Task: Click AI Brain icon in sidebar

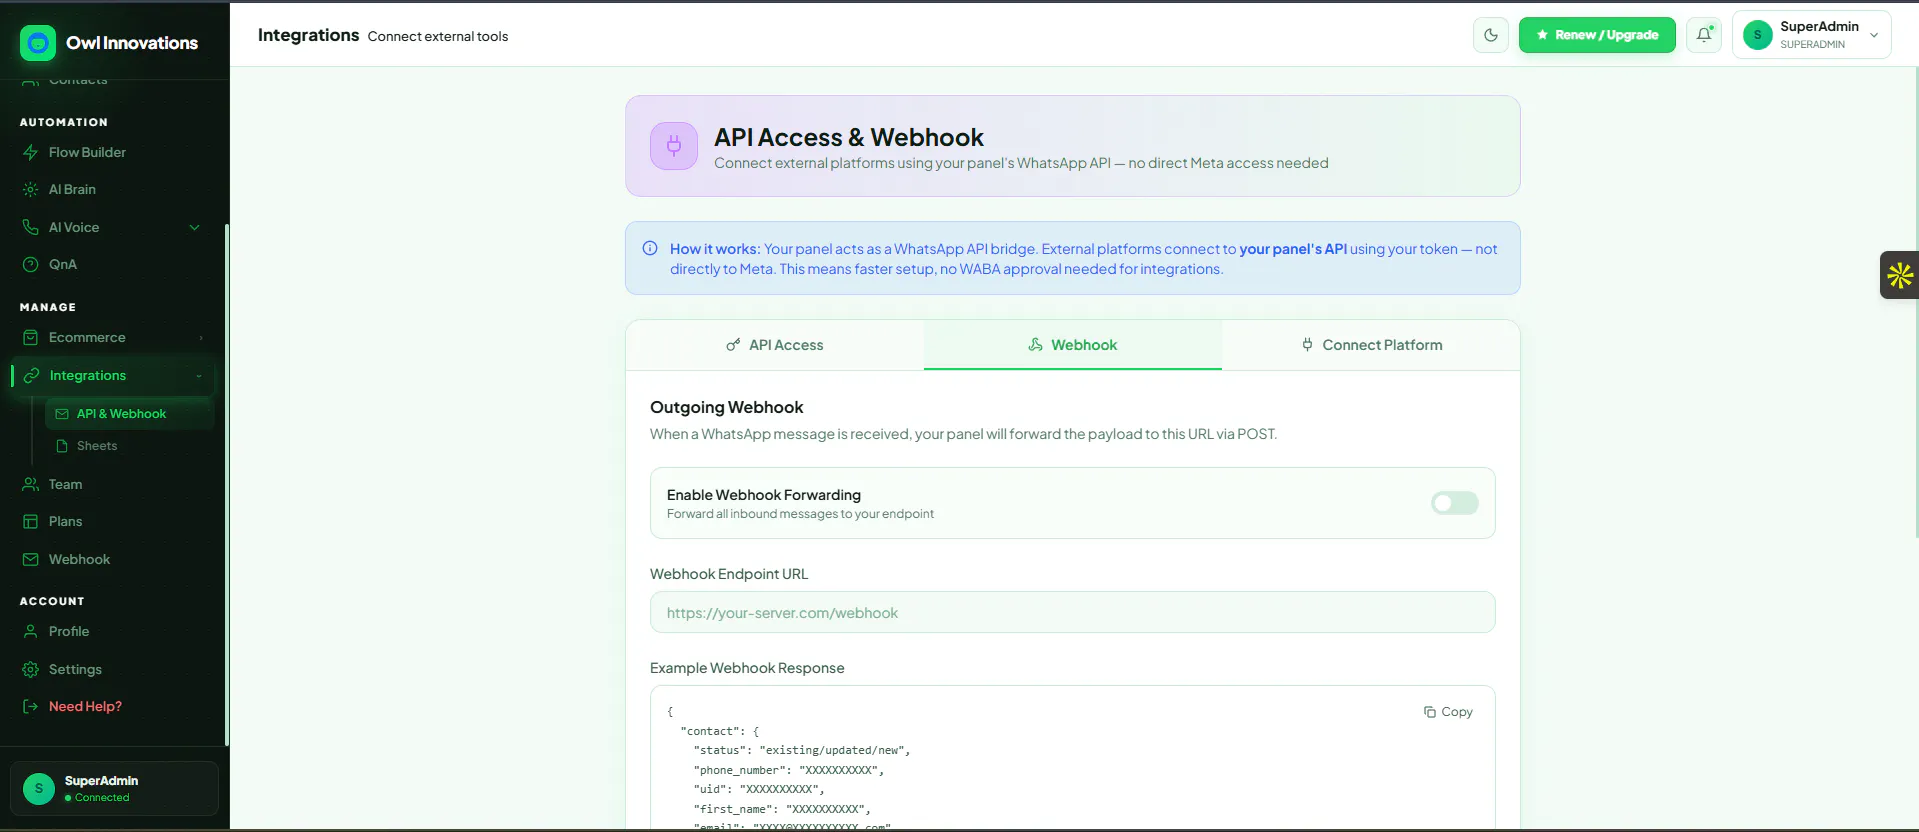Action: (x=31, y=189)
